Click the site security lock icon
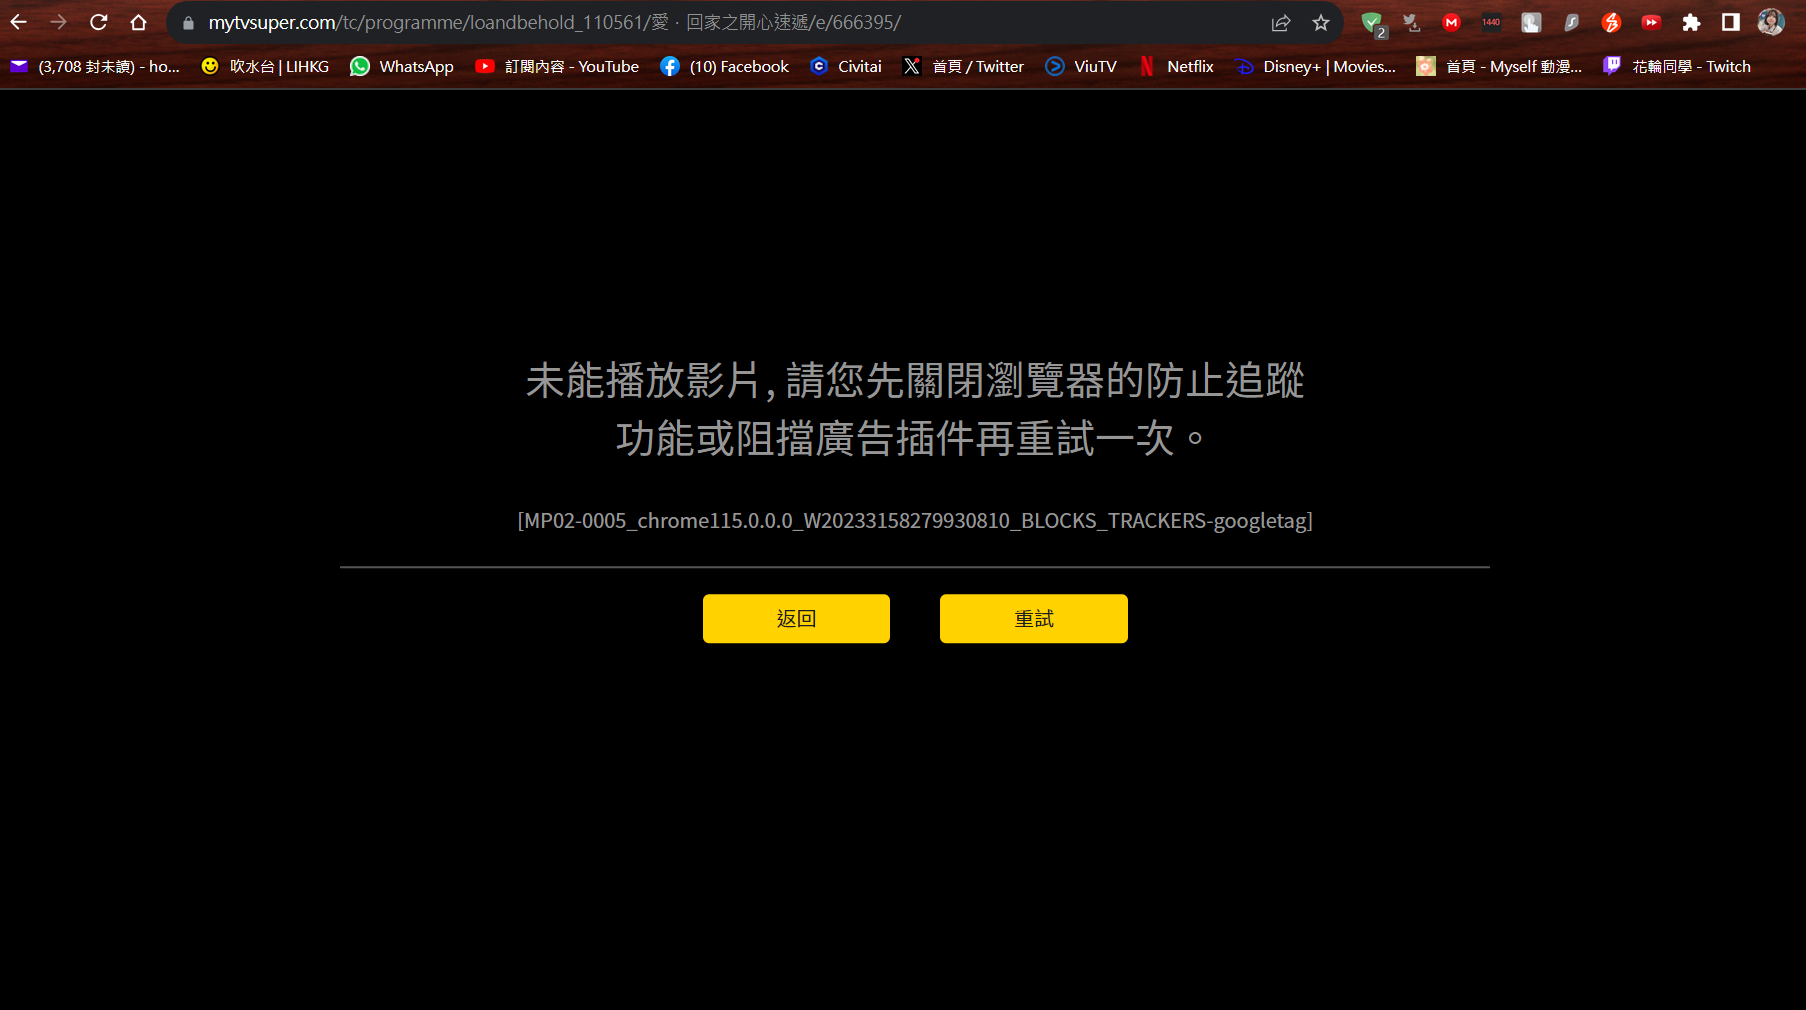Image resolution: width=1806 pixels, height=1010 pixels. (x=188, y=22)
